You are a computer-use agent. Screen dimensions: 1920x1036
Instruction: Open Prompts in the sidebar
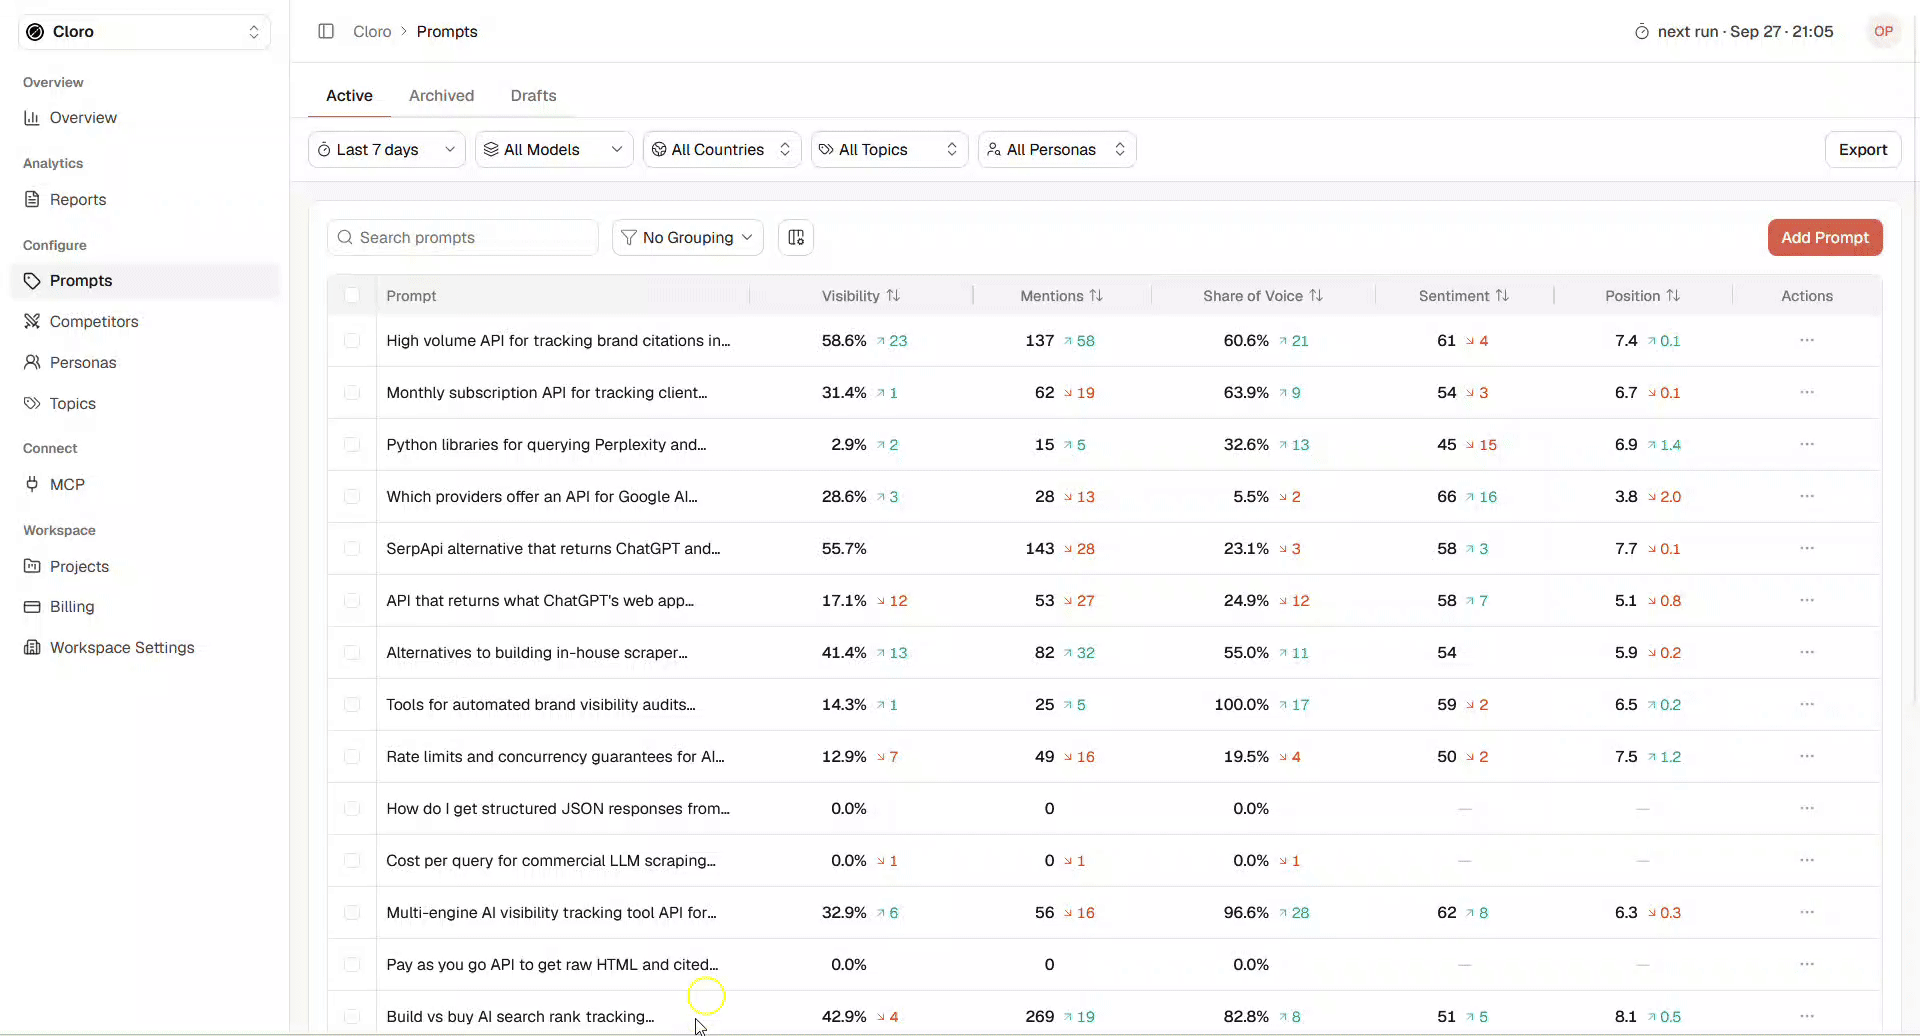click(145, 280)
